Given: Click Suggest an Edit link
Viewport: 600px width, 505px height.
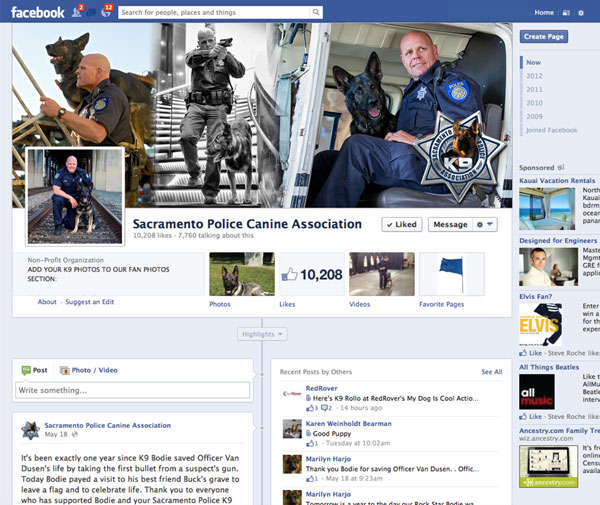Looking at the screenshot, I should [x=90, y=302].
